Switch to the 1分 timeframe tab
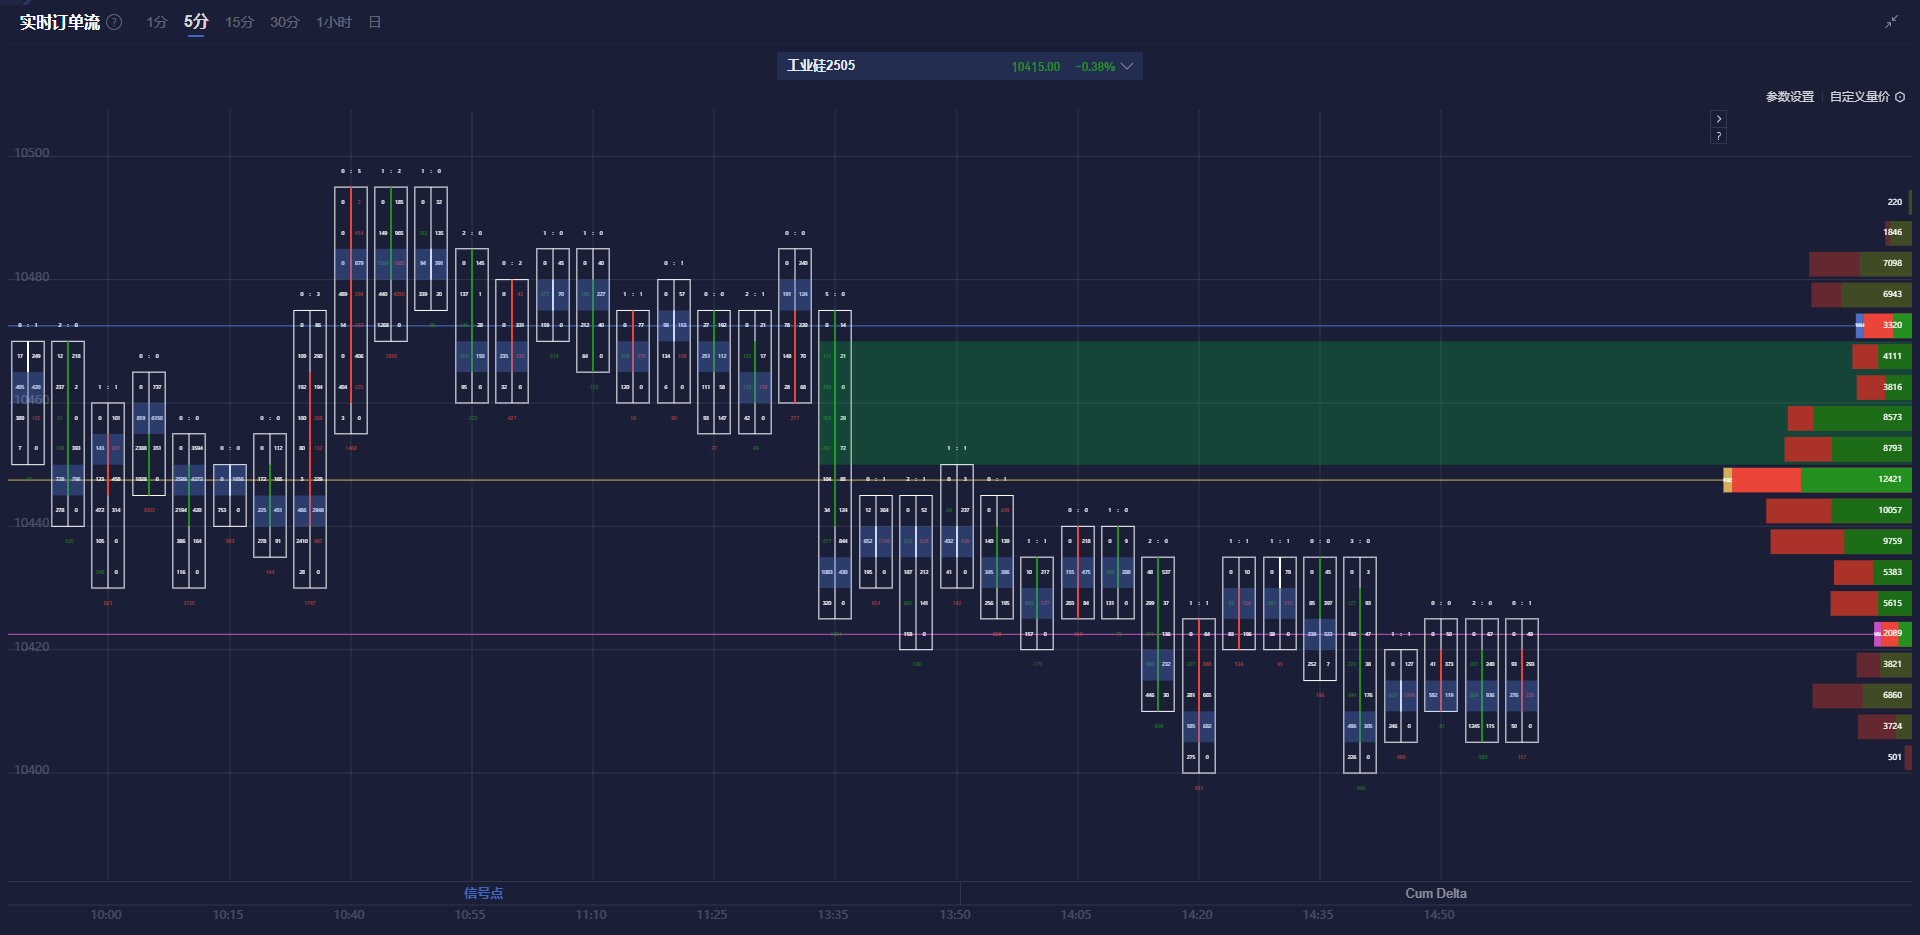Image resolution: width=1920 pixels, height=935 pixels. (x=157, y=22)
